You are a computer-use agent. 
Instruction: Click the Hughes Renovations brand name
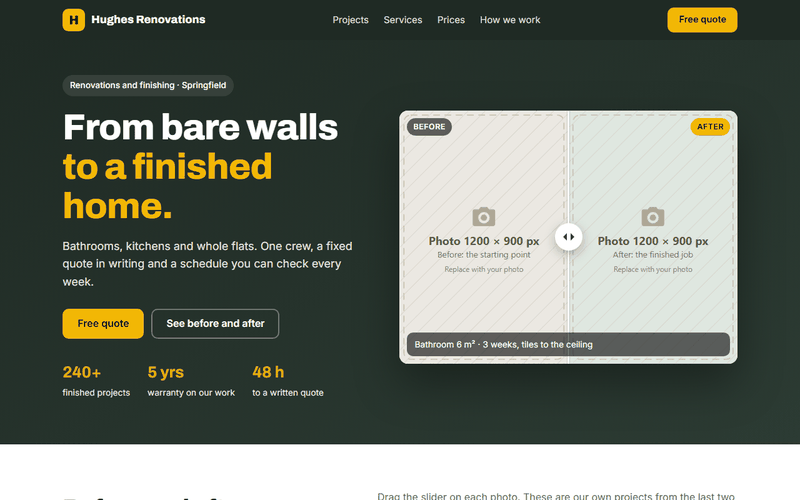tap(148, 19)
